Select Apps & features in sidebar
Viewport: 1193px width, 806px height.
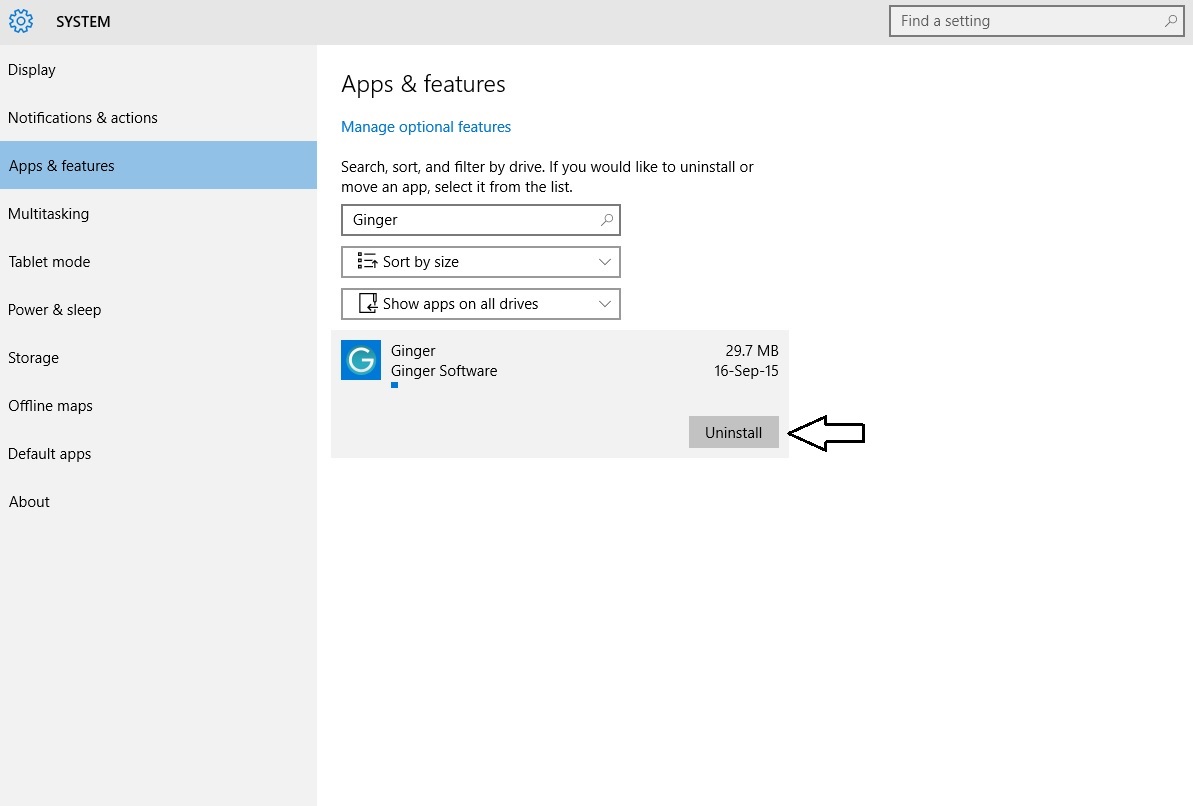pyautogui.click(x=158, y=165)
